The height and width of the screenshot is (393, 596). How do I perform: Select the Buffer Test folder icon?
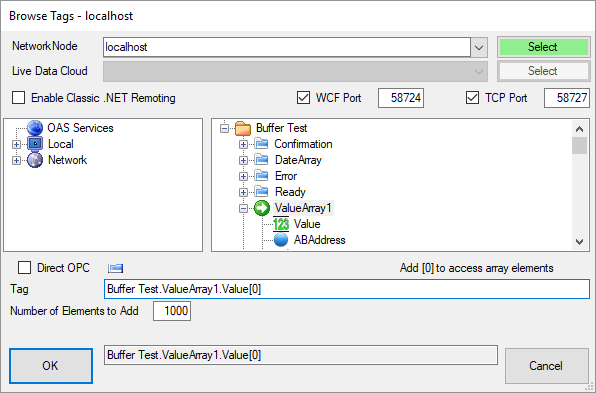coord(243,128)
